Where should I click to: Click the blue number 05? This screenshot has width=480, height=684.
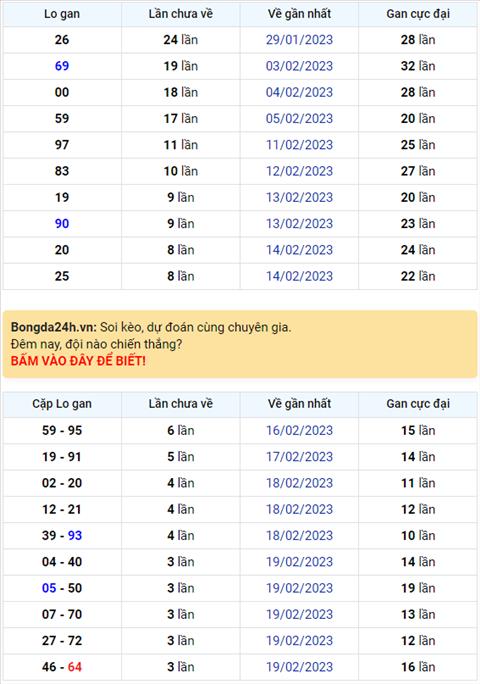[x=49, y=588]
